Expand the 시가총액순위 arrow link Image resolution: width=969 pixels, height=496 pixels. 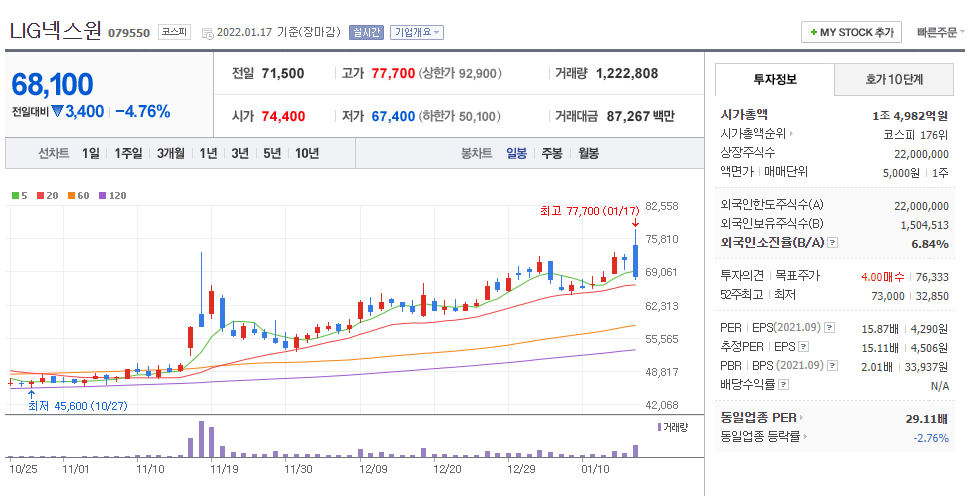(757, 133)
